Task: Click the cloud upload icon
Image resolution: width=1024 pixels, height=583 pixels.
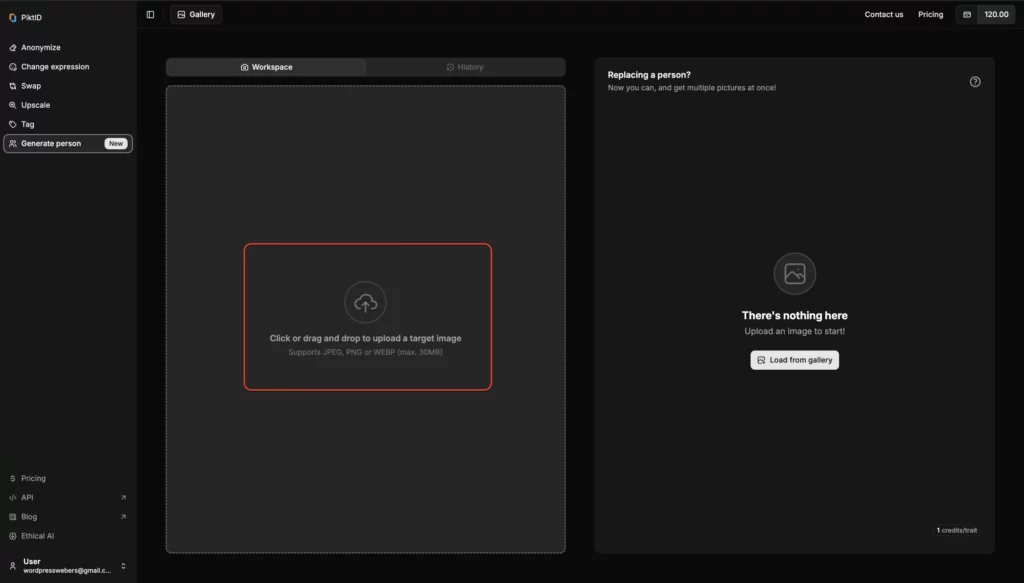Action: coord(365,302)
